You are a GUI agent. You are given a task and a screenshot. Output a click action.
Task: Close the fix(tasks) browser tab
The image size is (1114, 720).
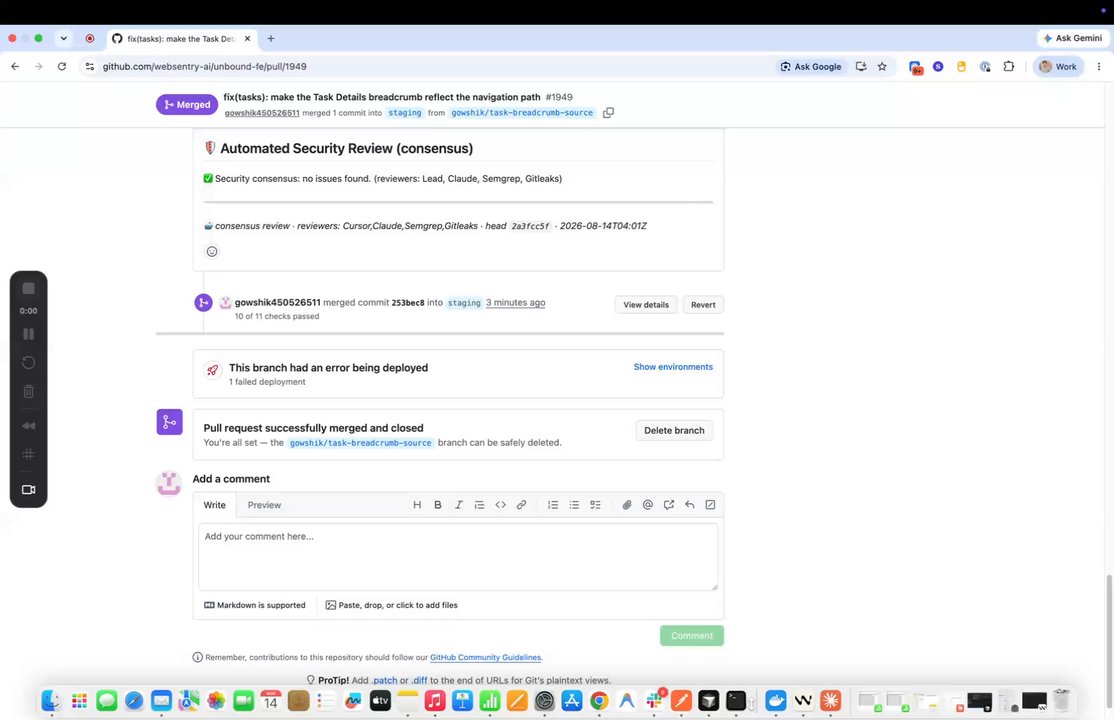pos(247,38)
